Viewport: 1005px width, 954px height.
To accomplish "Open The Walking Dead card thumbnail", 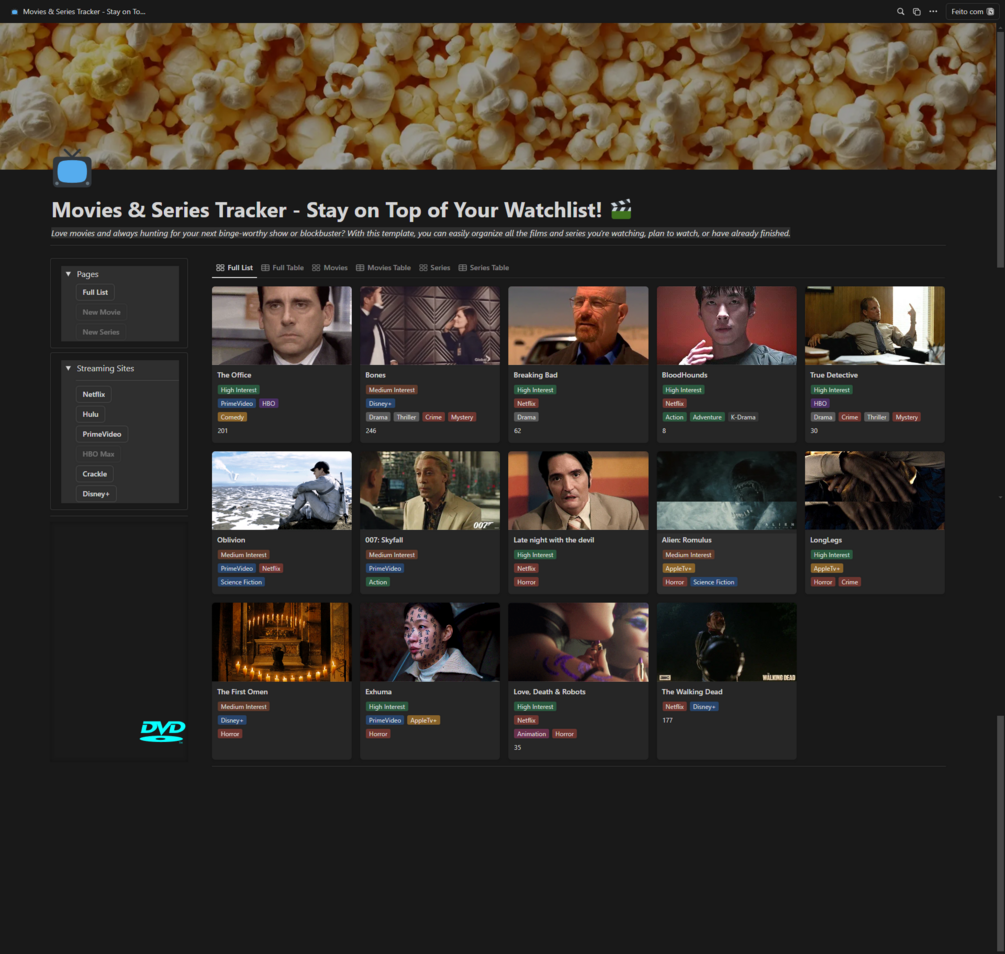I will point(726,642).
